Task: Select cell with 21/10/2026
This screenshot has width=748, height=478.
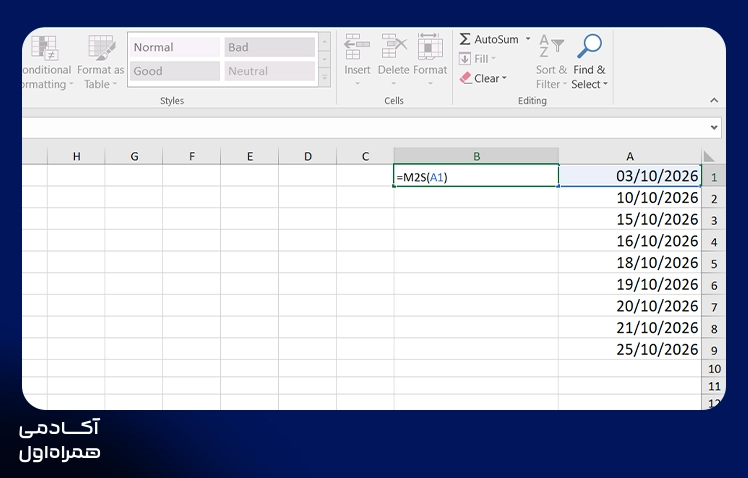Action: coord(630,328)
